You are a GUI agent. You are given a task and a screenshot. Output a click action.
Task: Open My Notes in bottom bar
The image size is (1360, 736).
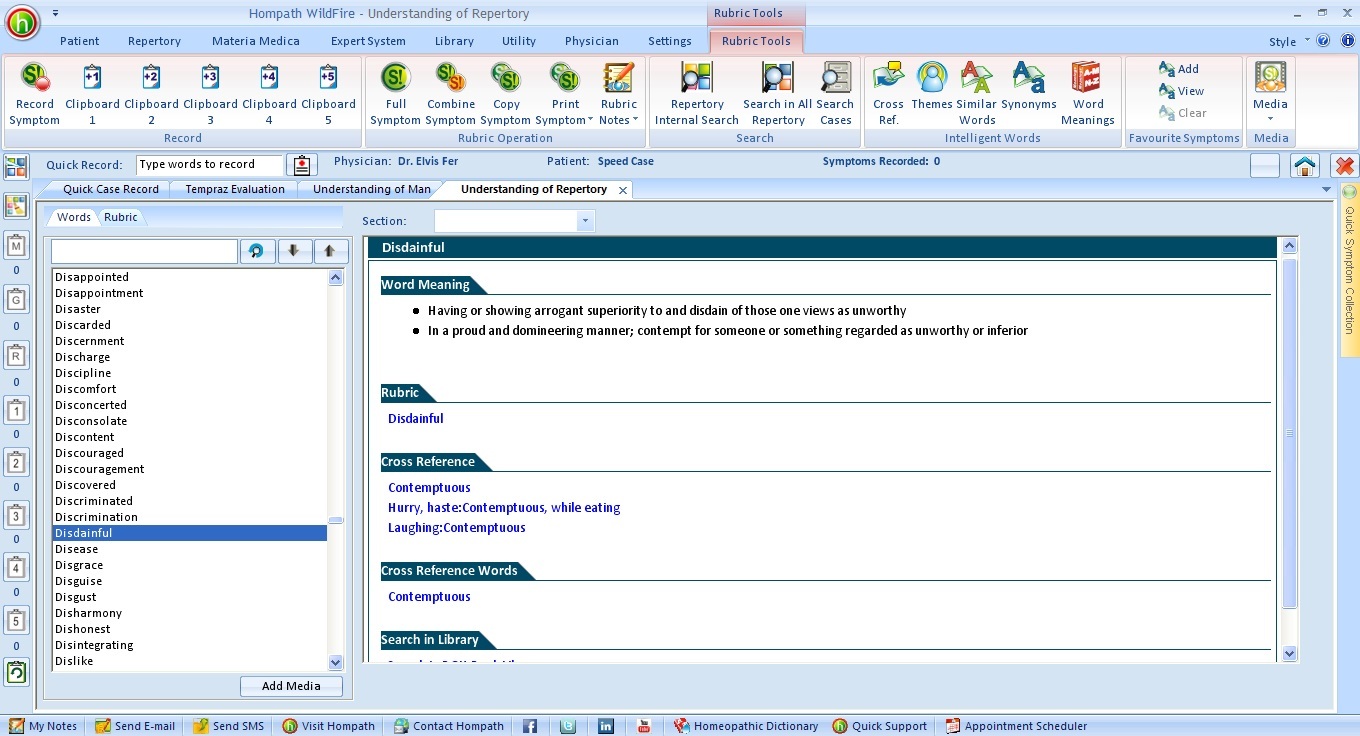click(x=43, y=726)
